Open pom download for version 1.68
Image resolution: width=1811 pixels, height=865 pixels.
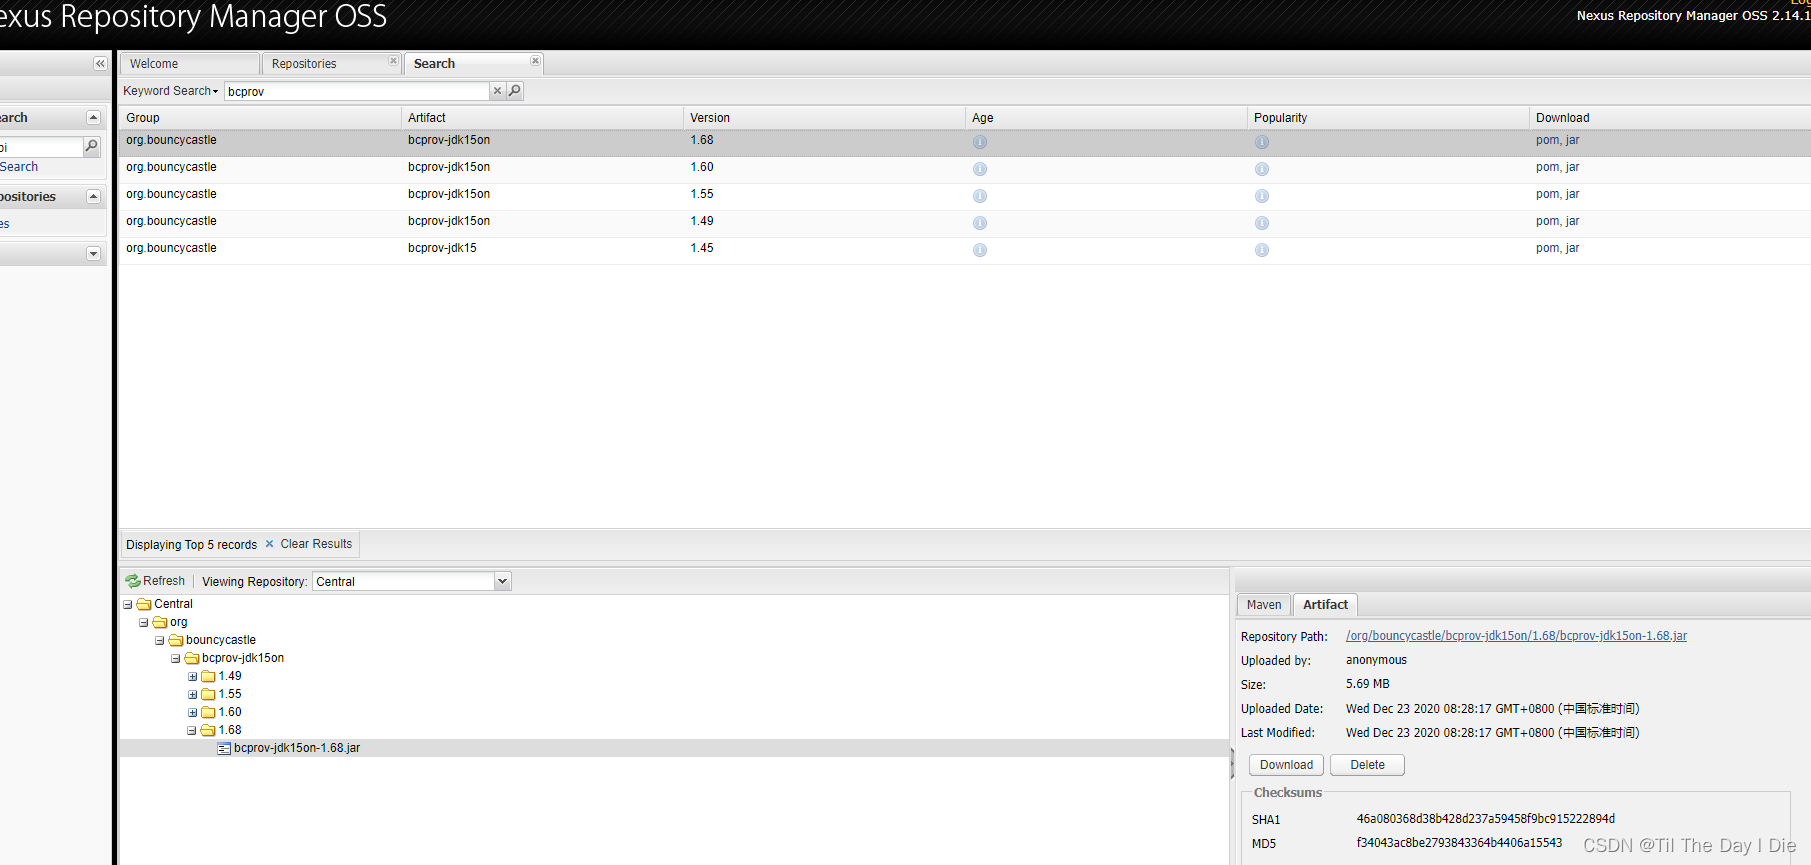pyautogui.click(x=1547, y=140)
